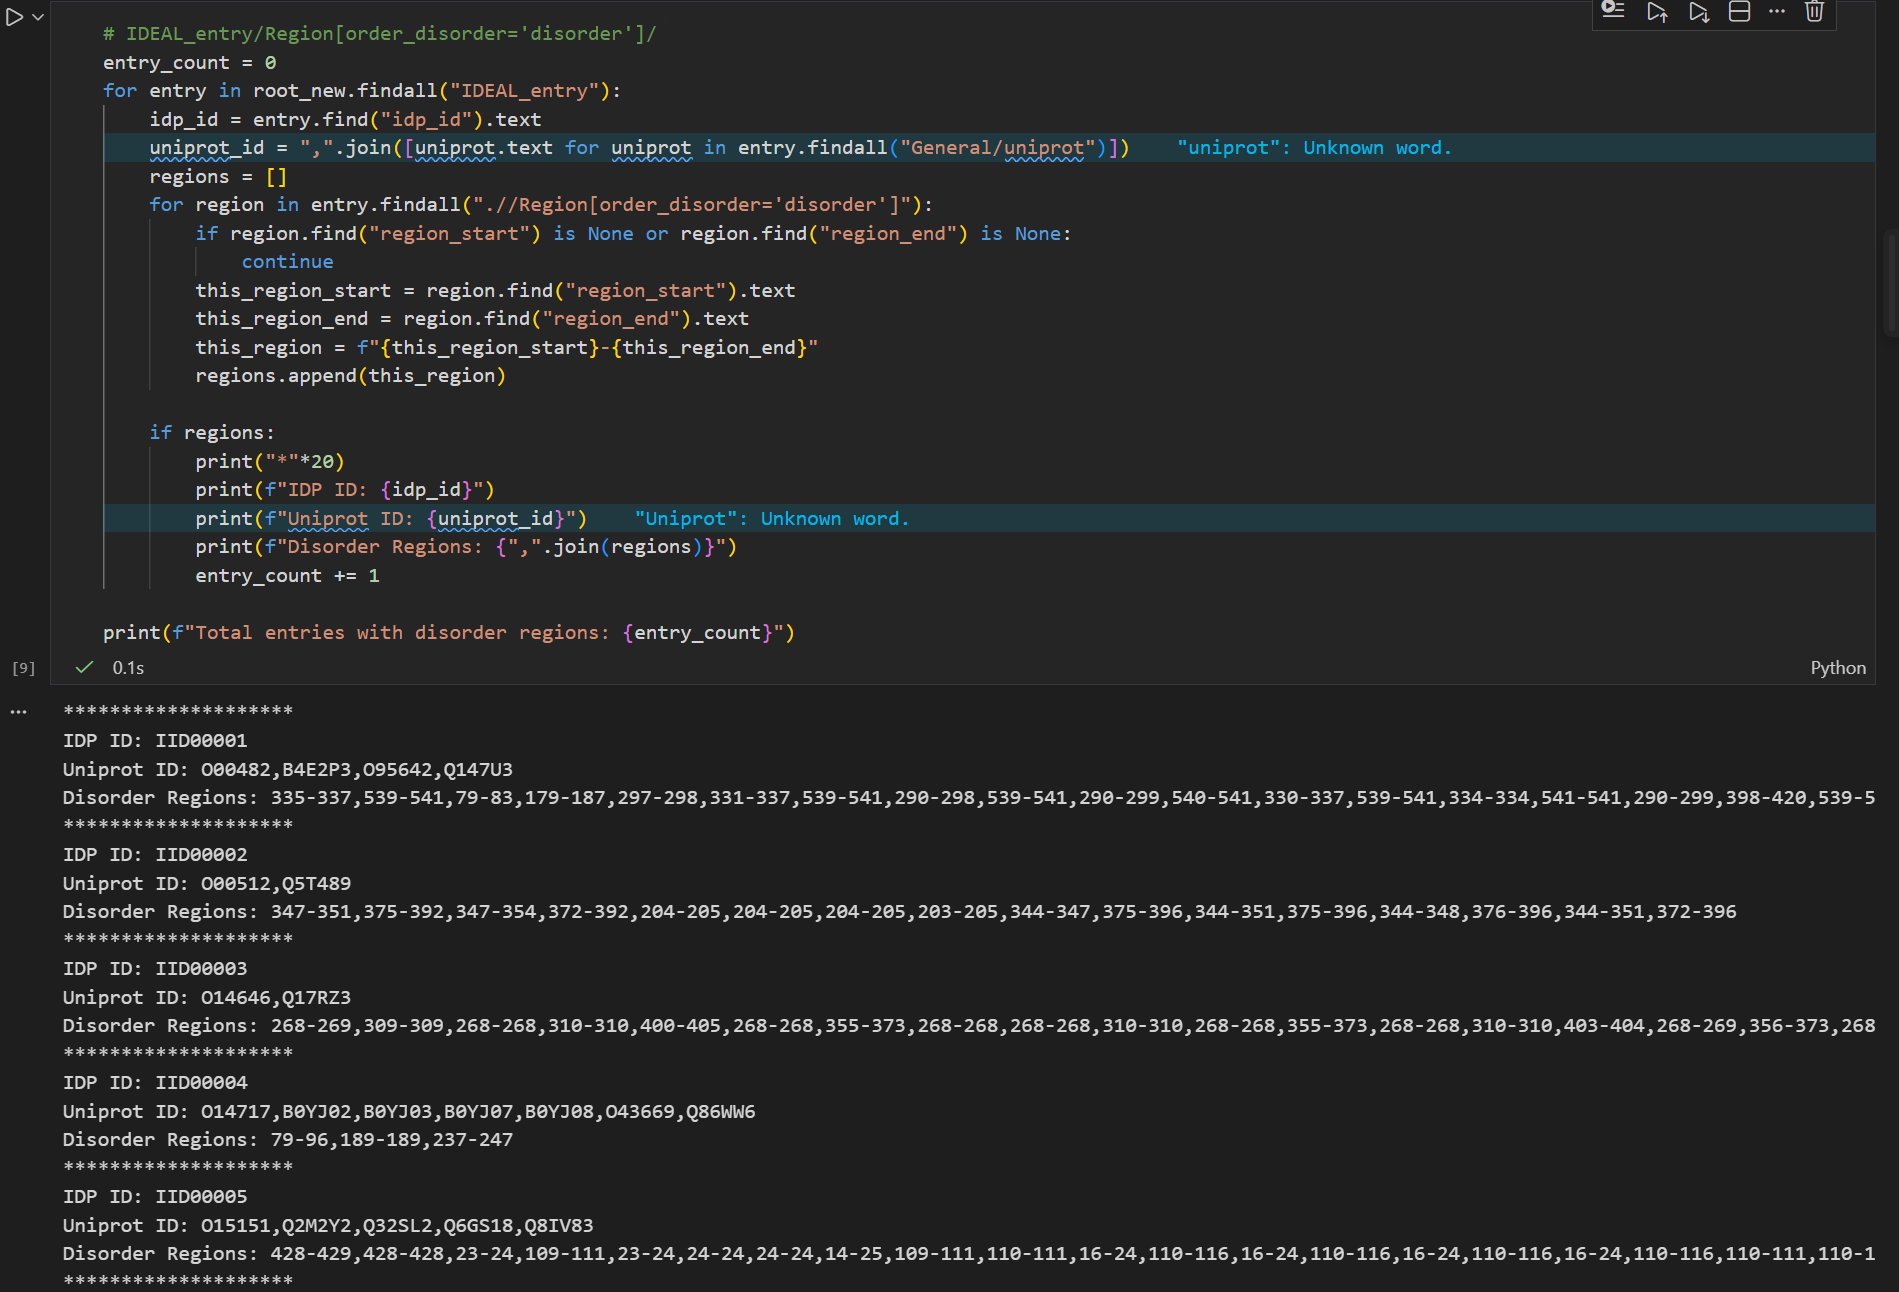Click the execution count [9] label

coord(23,668)
